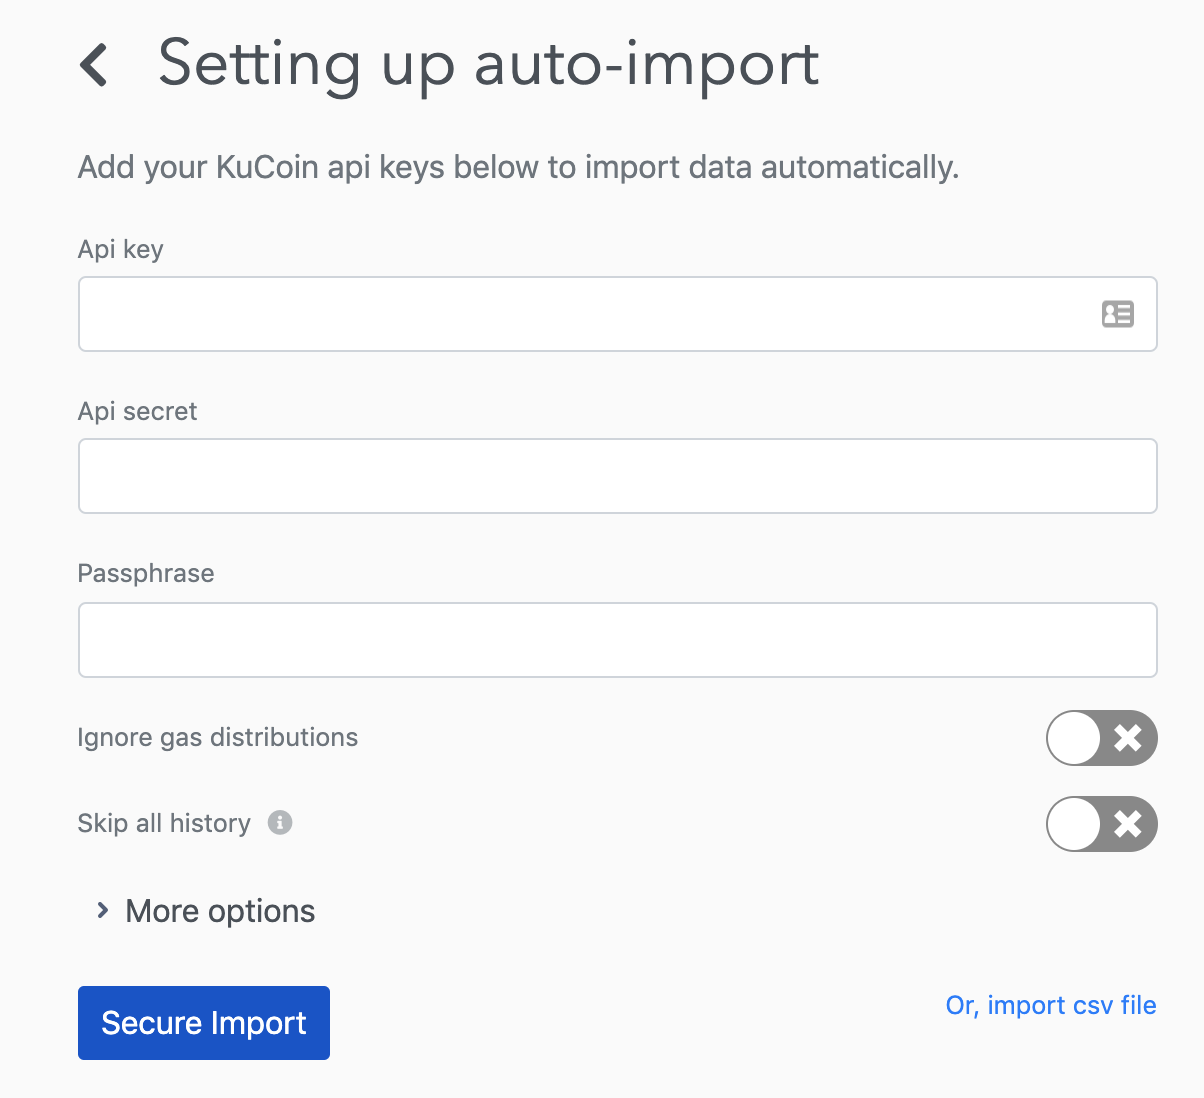The image size is (1204, 1098).
Task: Click the 'Api secret' field label
Action: (x=138, y=411)
